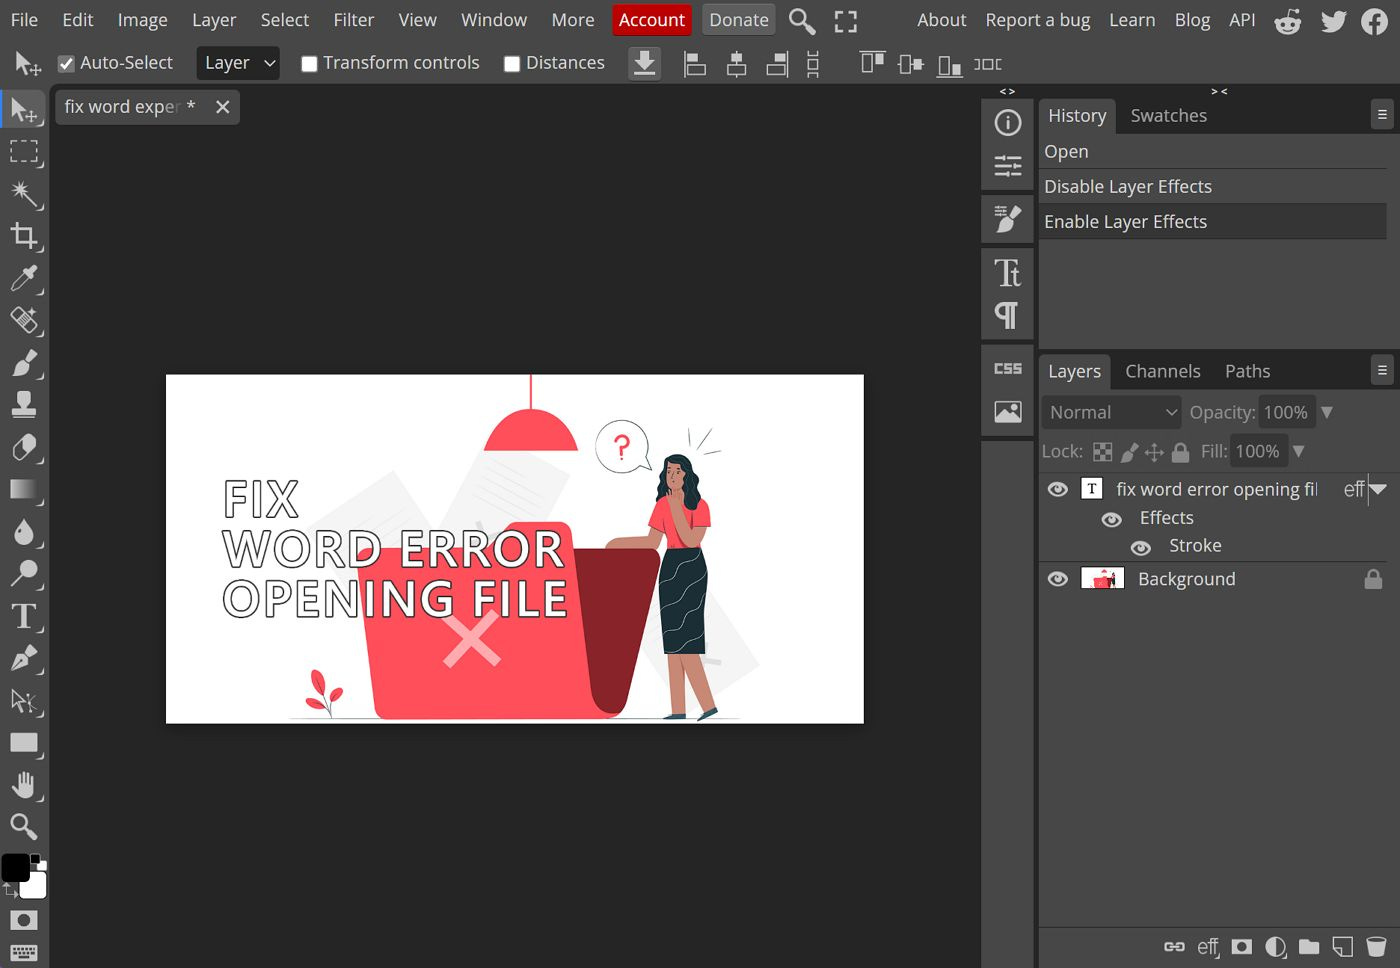
Task: Select the Type tool
Action: click(24, 617)
